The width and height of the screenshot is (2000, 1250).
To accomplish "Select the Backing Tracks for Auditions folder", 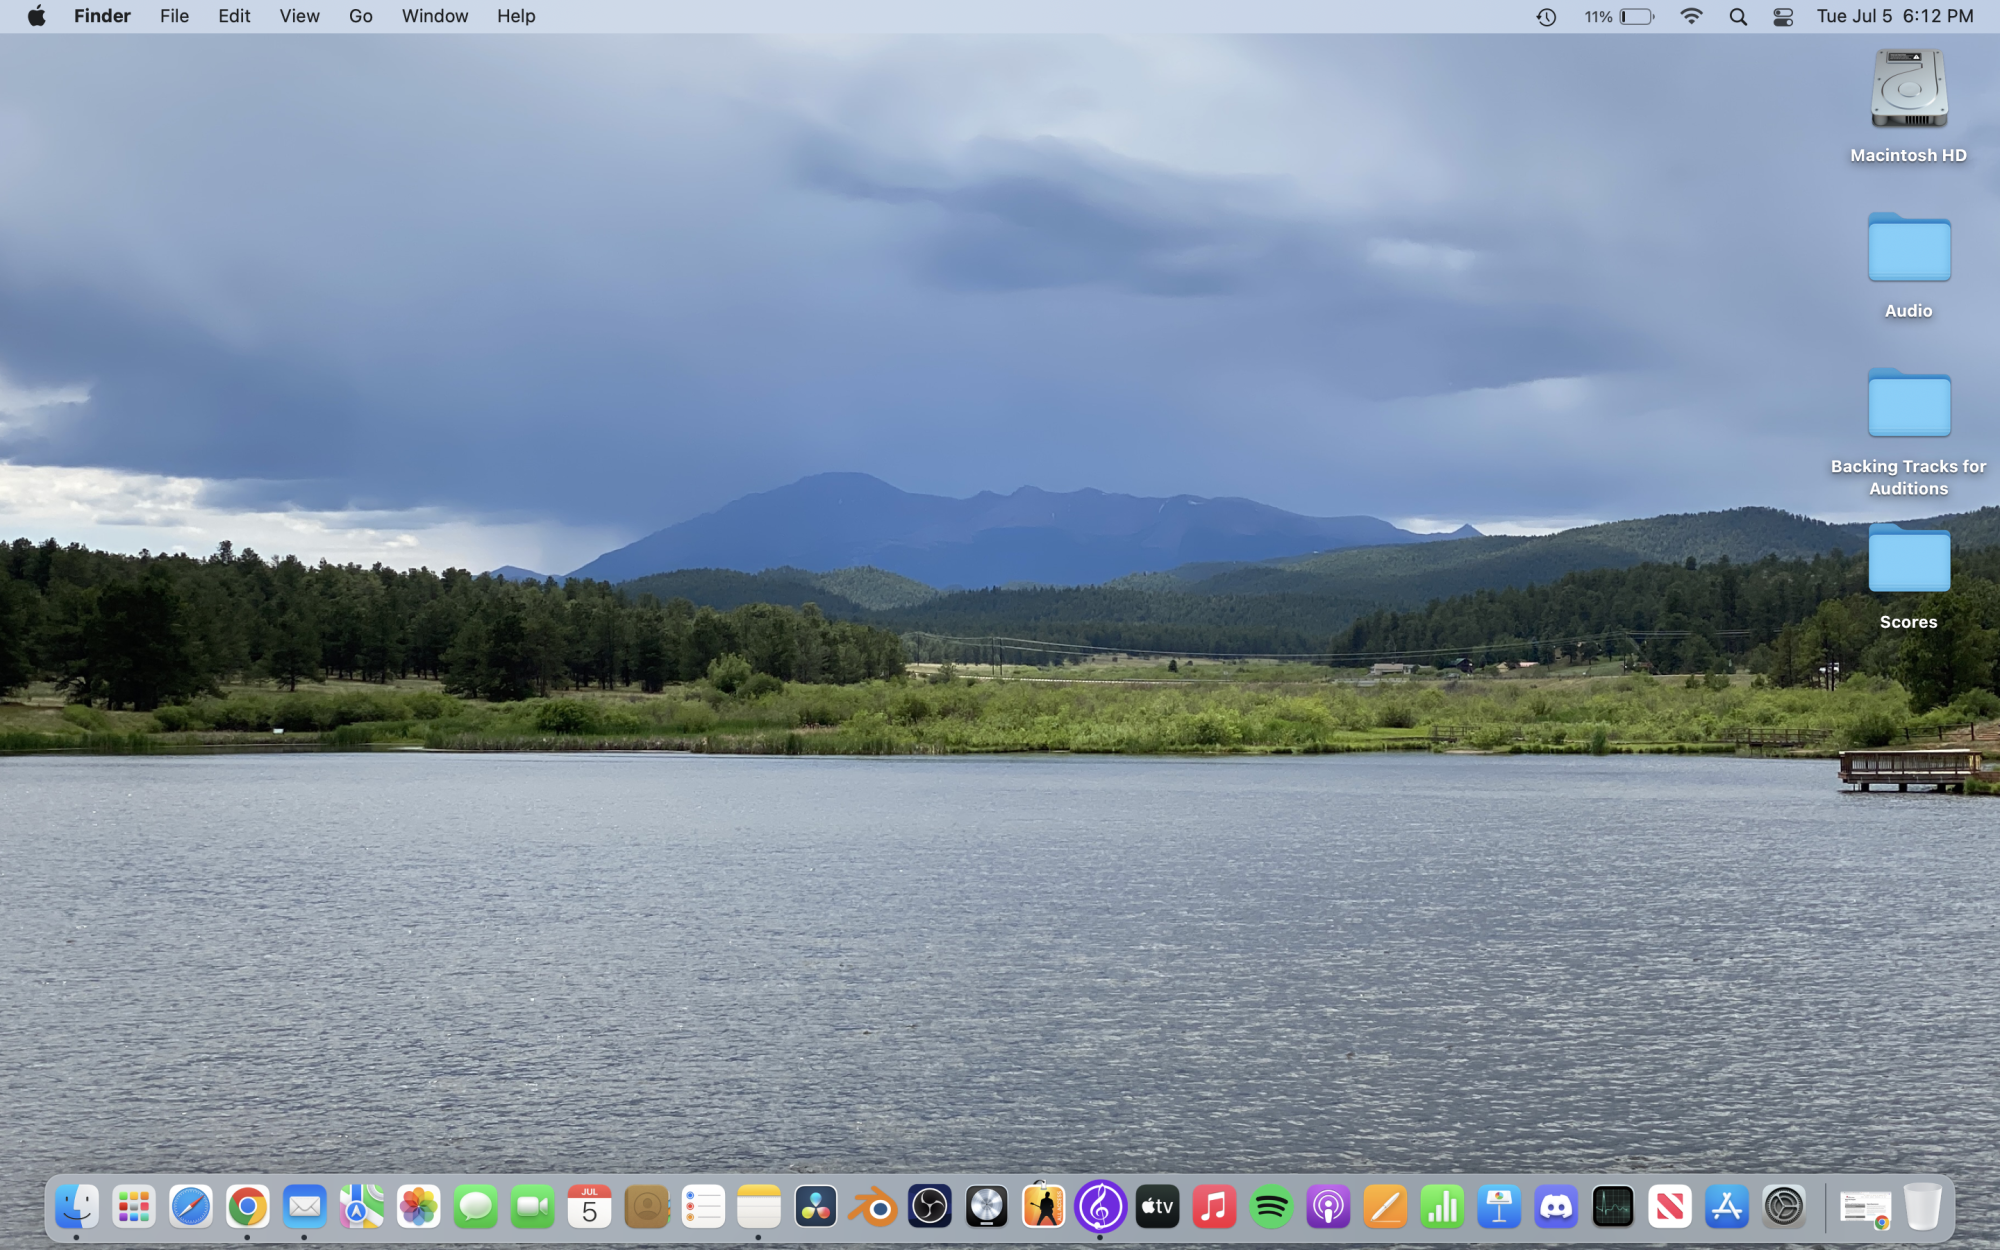I will [x=1908, y=403].
